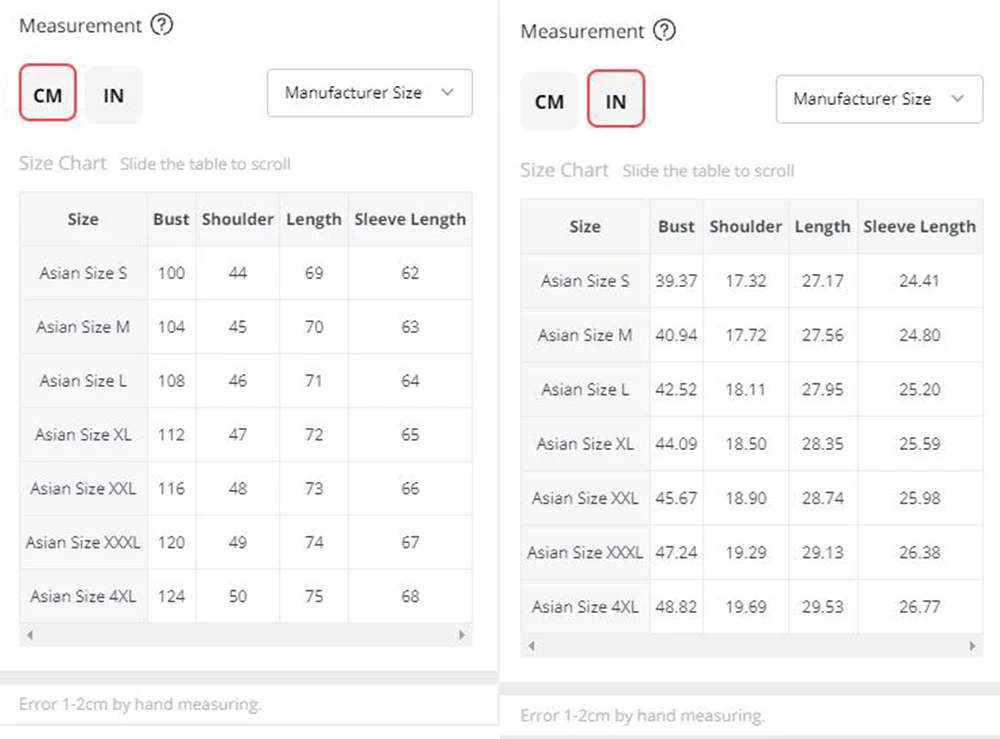
Task: Select IN unit in right panel
Action: 616,101
